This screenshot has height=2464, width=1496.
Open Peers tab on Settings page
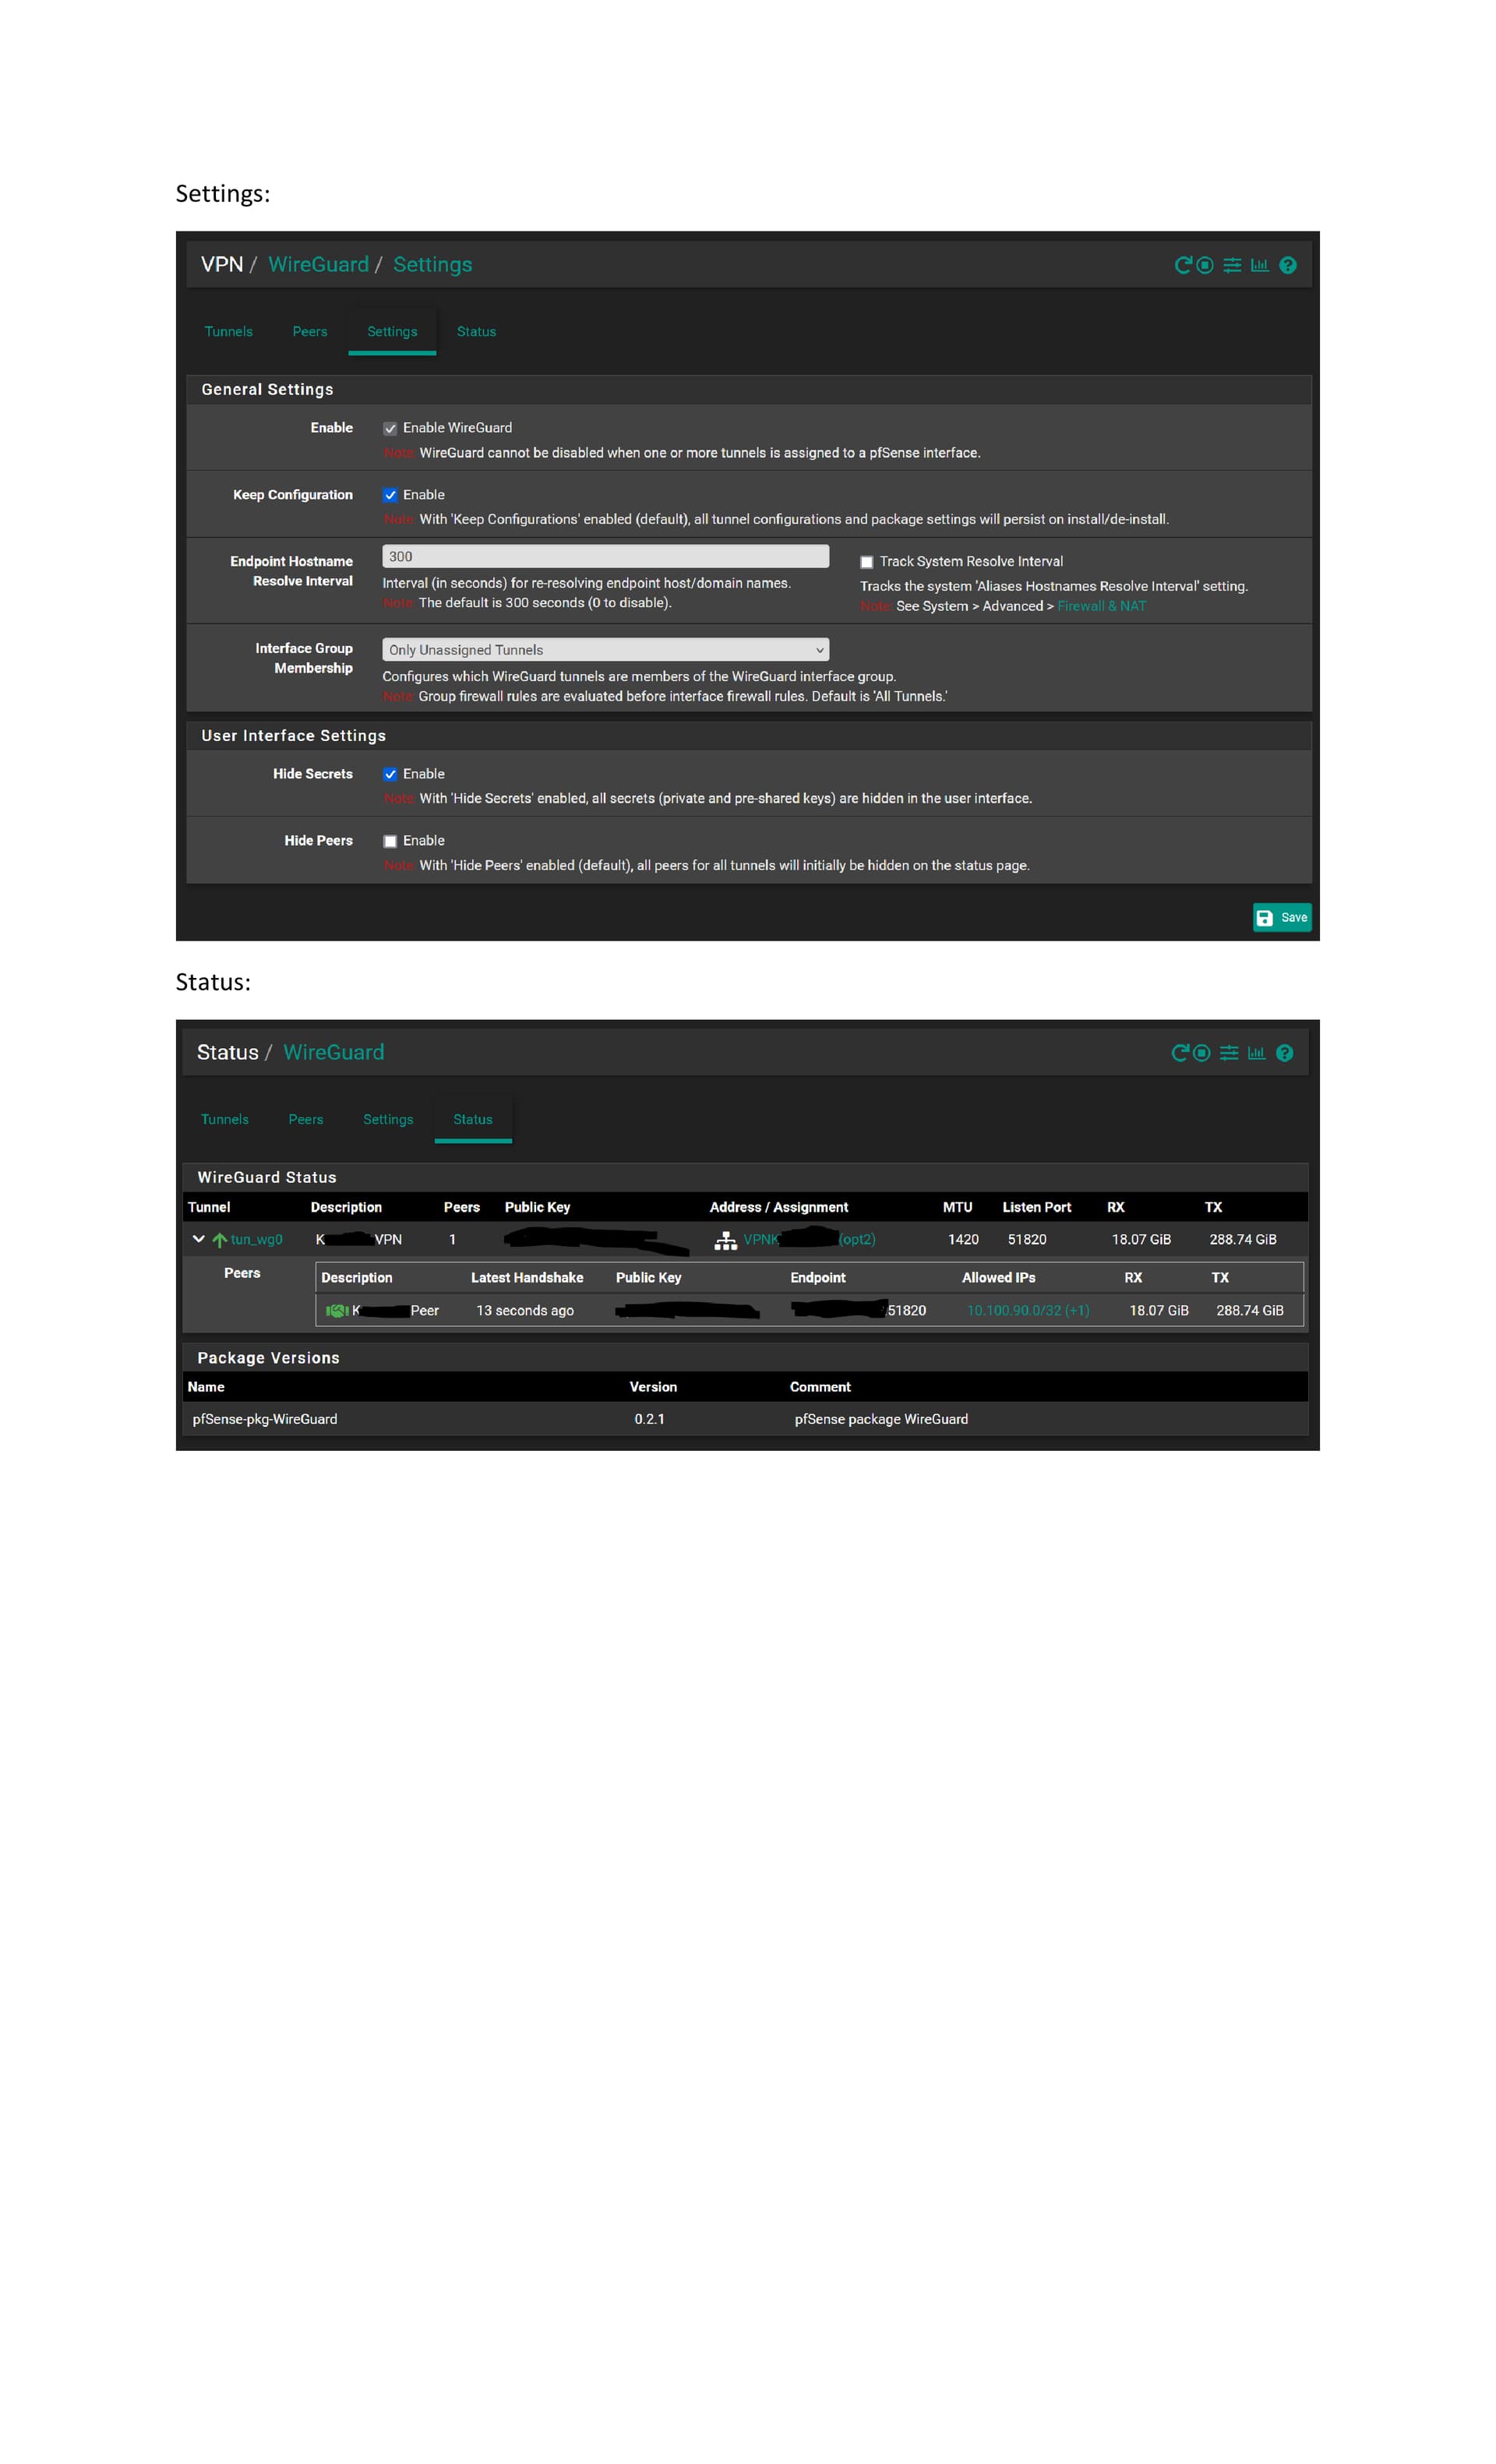[x=310, y=332]
